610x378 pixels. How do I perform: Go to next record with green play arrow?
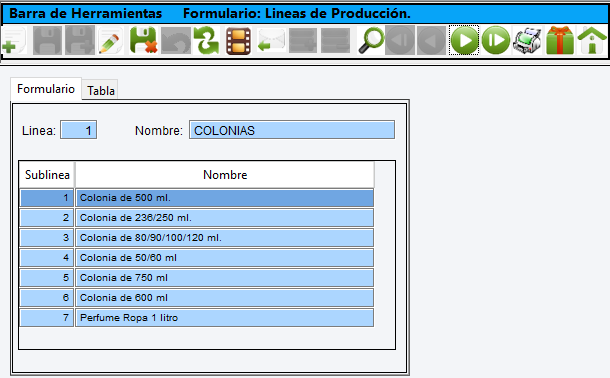coord(464,40)
